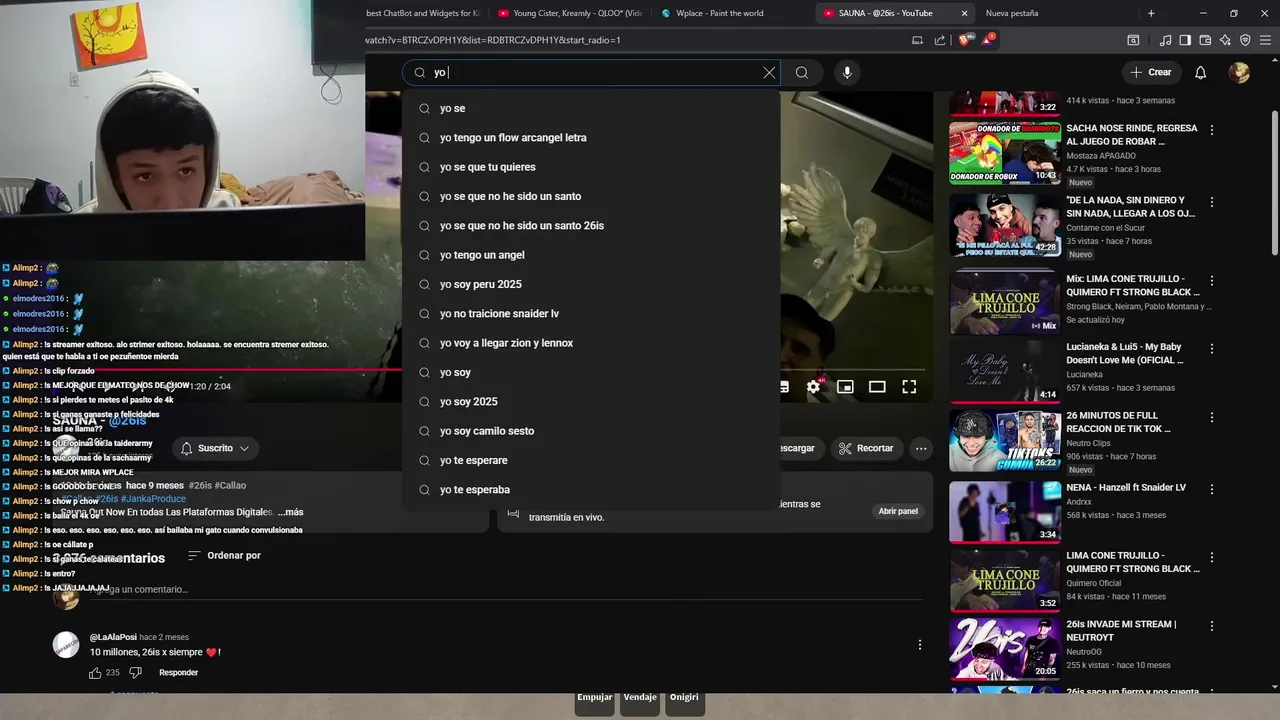The width and height of the screenshot is (1280, 720).
Task: Toggle the browser sidebar panel
Action: pyautogui.click(x=1185, y=40)
